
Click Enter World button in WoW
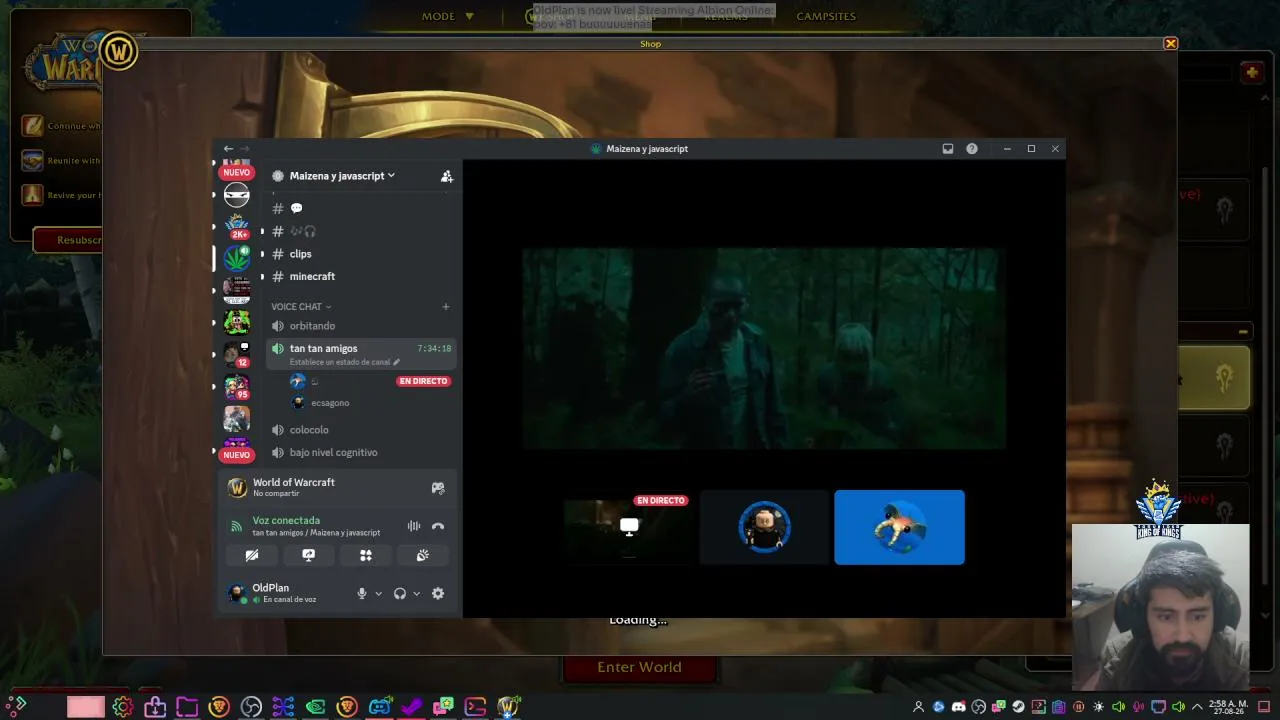pyautogui.click(x=639, y=668)
